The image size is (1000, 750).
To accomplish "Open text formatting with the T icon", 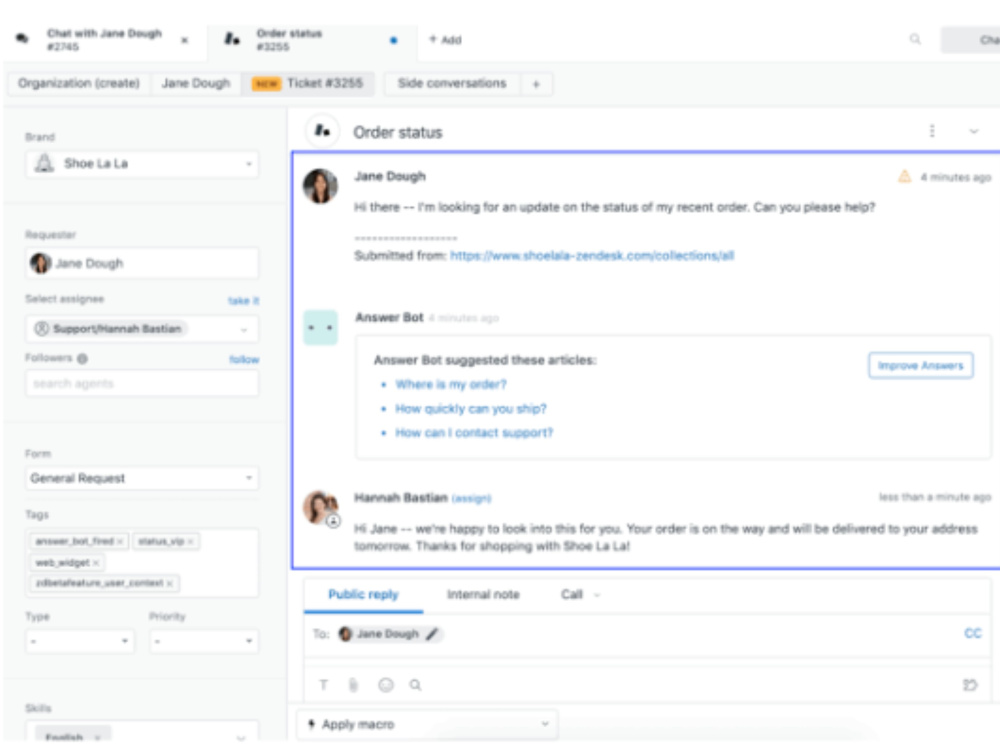I will [x=323, y=685].
